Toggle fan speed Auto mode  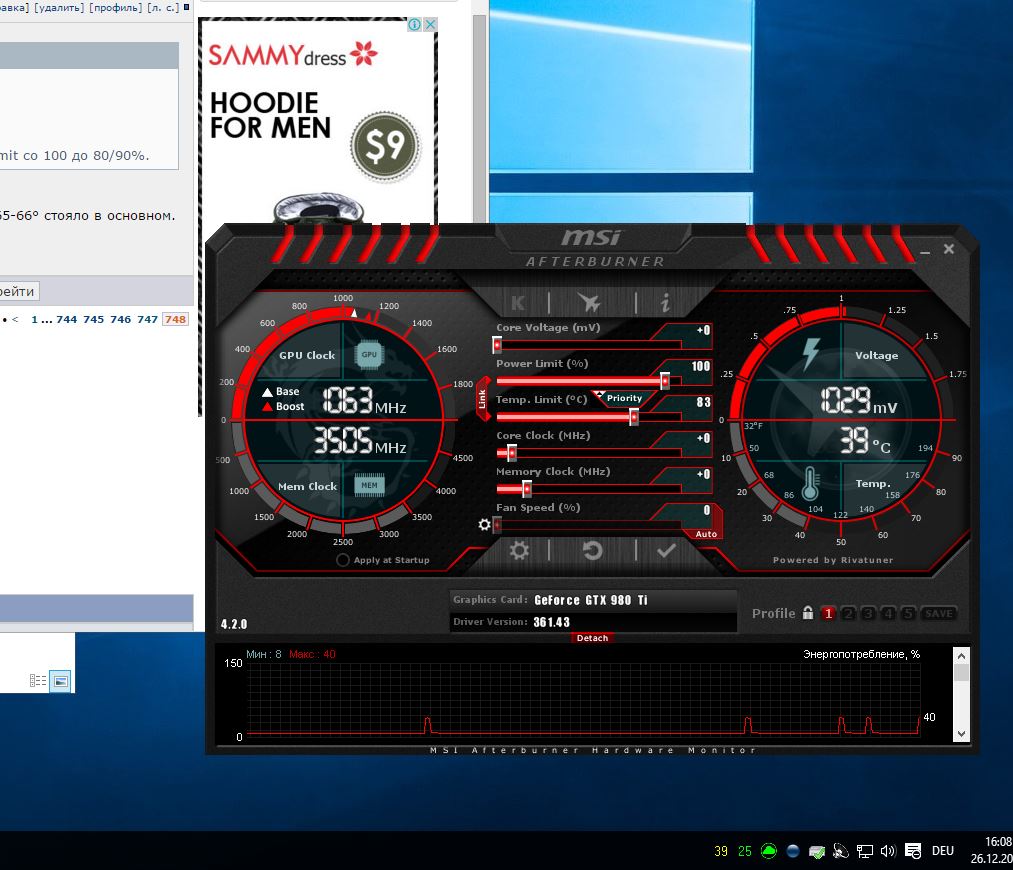(x=706, y=533)
